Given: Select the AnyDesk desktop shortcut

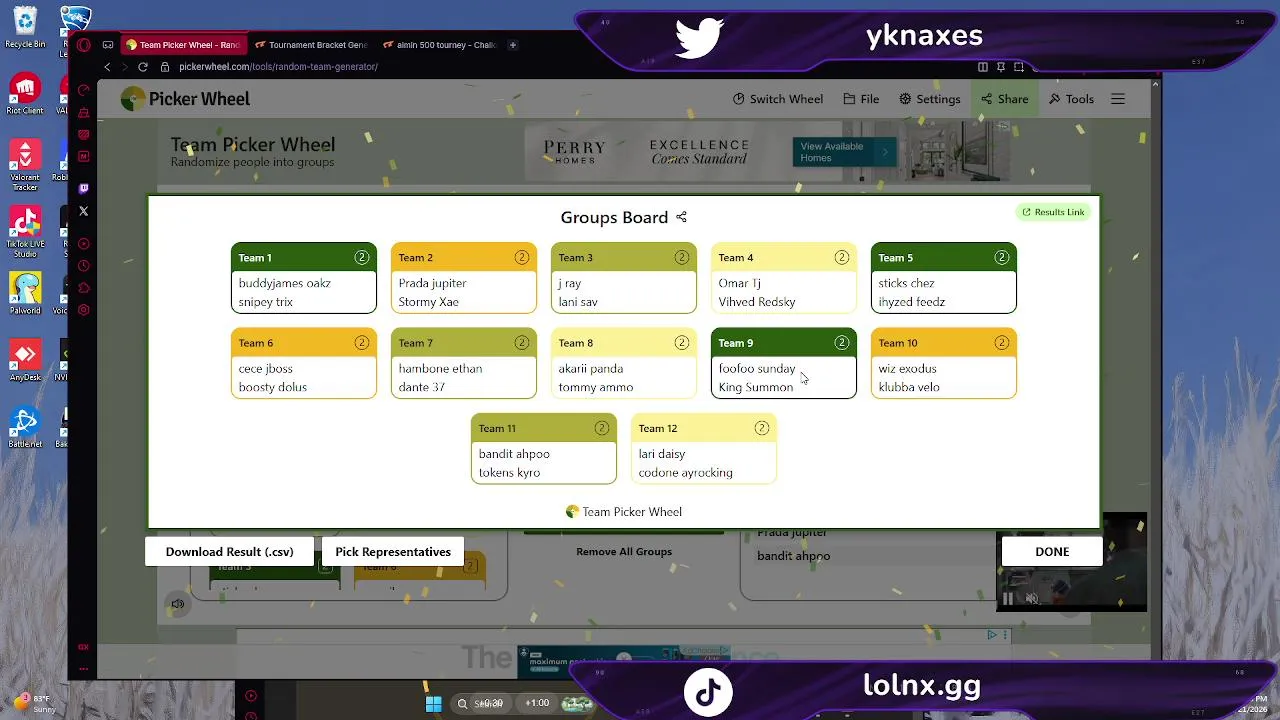Looking at the screenshot, I should point(25,360).
